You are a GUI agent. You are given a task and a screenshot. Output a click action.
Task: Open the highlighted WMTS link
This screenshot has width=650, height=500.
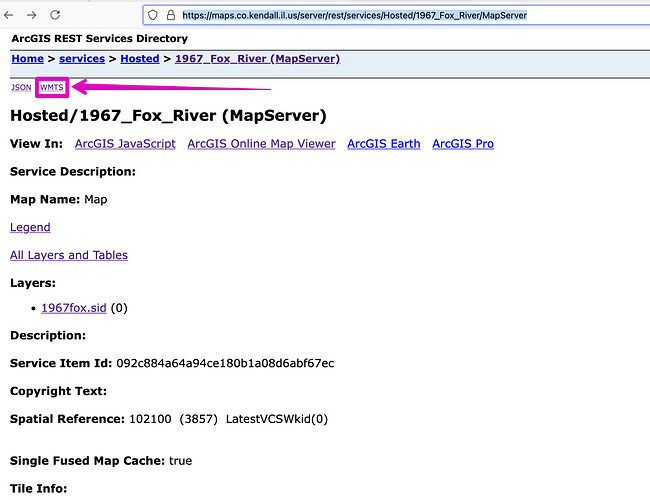(51, 88)
